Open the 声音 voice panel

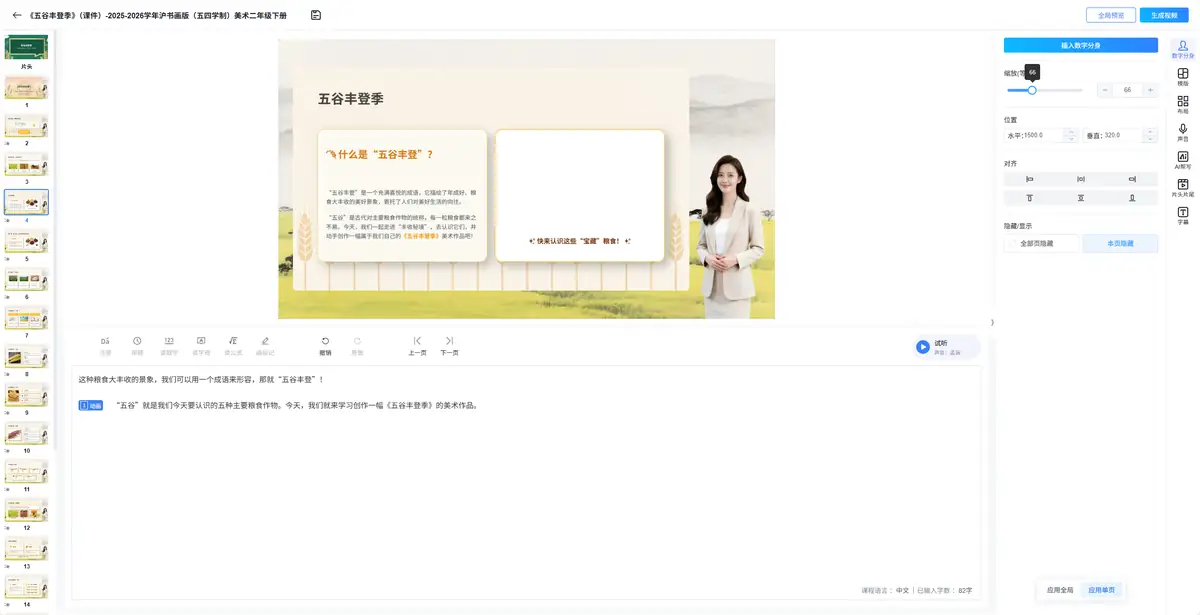pyautogui.click(x=1183, y=133)
